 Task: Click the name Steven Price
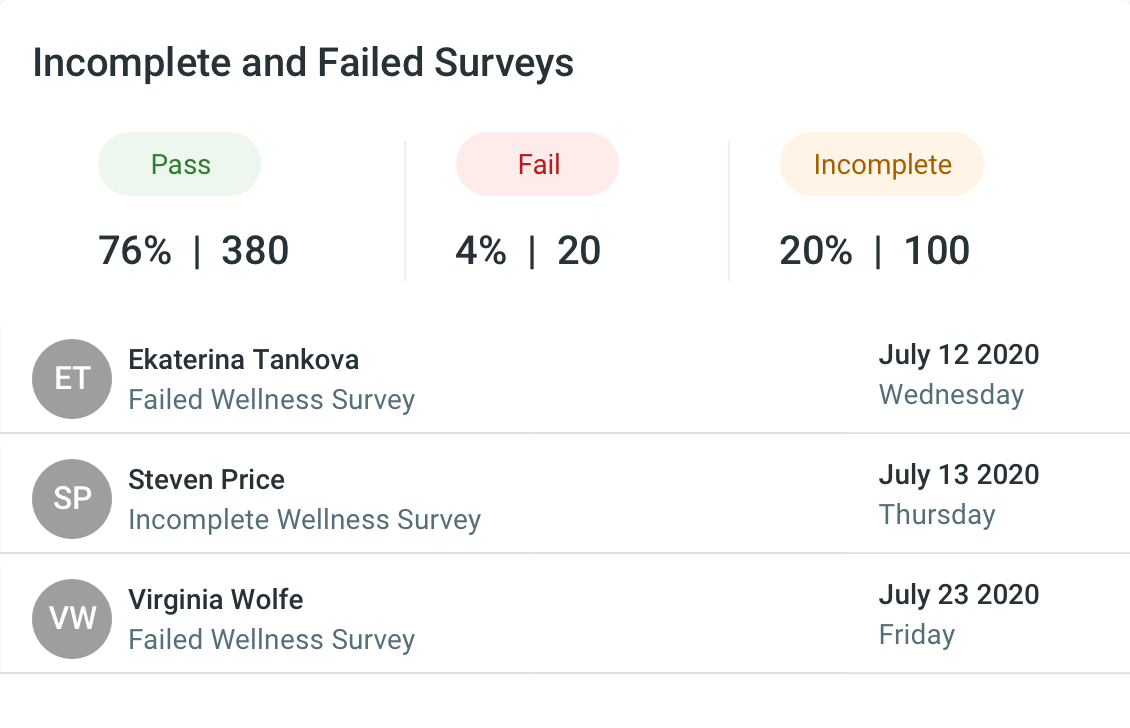tap(206, 479)
